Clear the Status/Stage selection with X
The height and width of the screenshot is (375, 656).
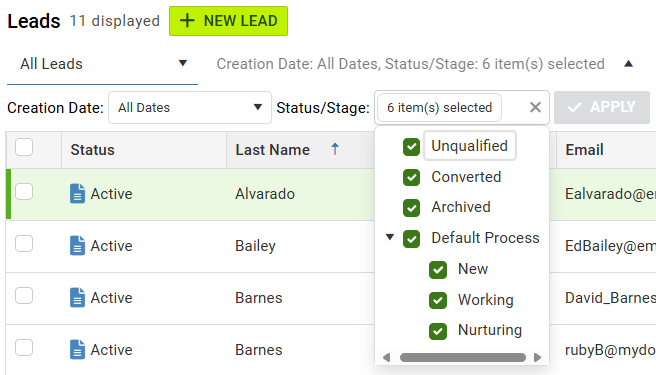(x=535, y=108)
